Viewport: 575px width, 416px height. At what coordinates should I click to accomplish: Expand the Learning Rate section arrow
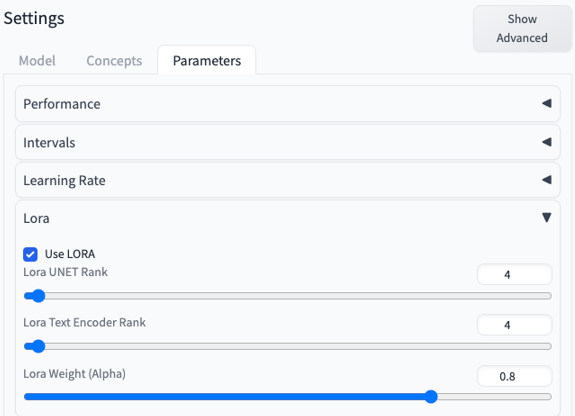546,180
